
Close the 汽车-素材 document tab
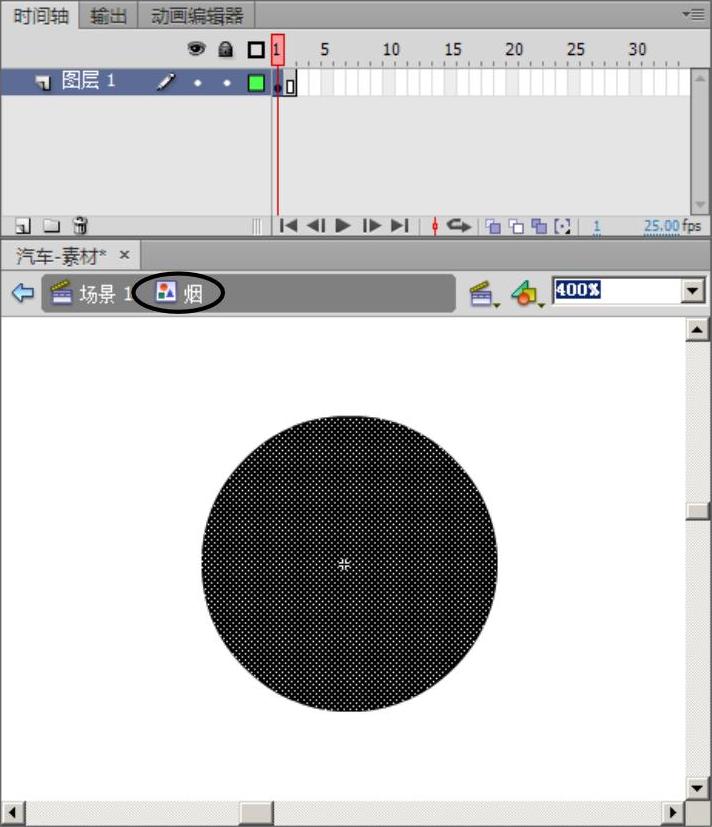coord(124,255)
